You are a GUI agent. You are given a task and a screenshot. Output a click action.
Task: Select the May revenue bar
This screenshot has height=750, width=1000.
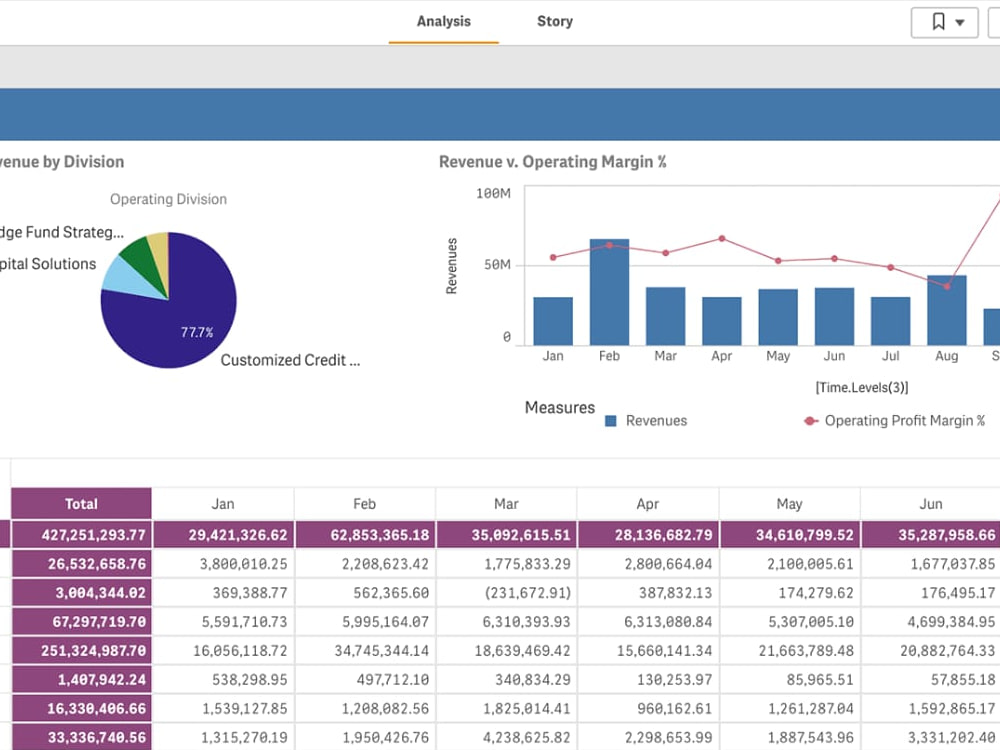coord(777,317)
